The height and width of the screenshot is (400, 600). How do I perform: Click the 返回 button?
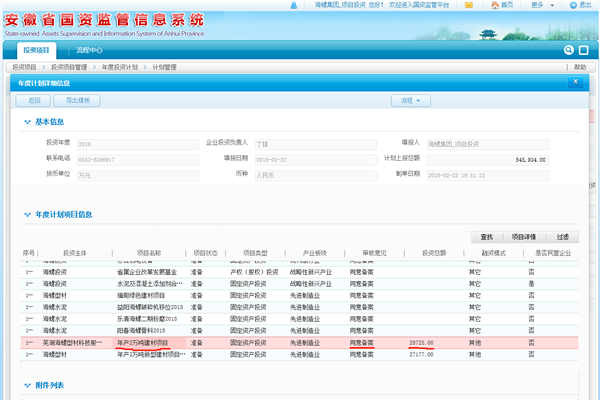coord(34,100)
